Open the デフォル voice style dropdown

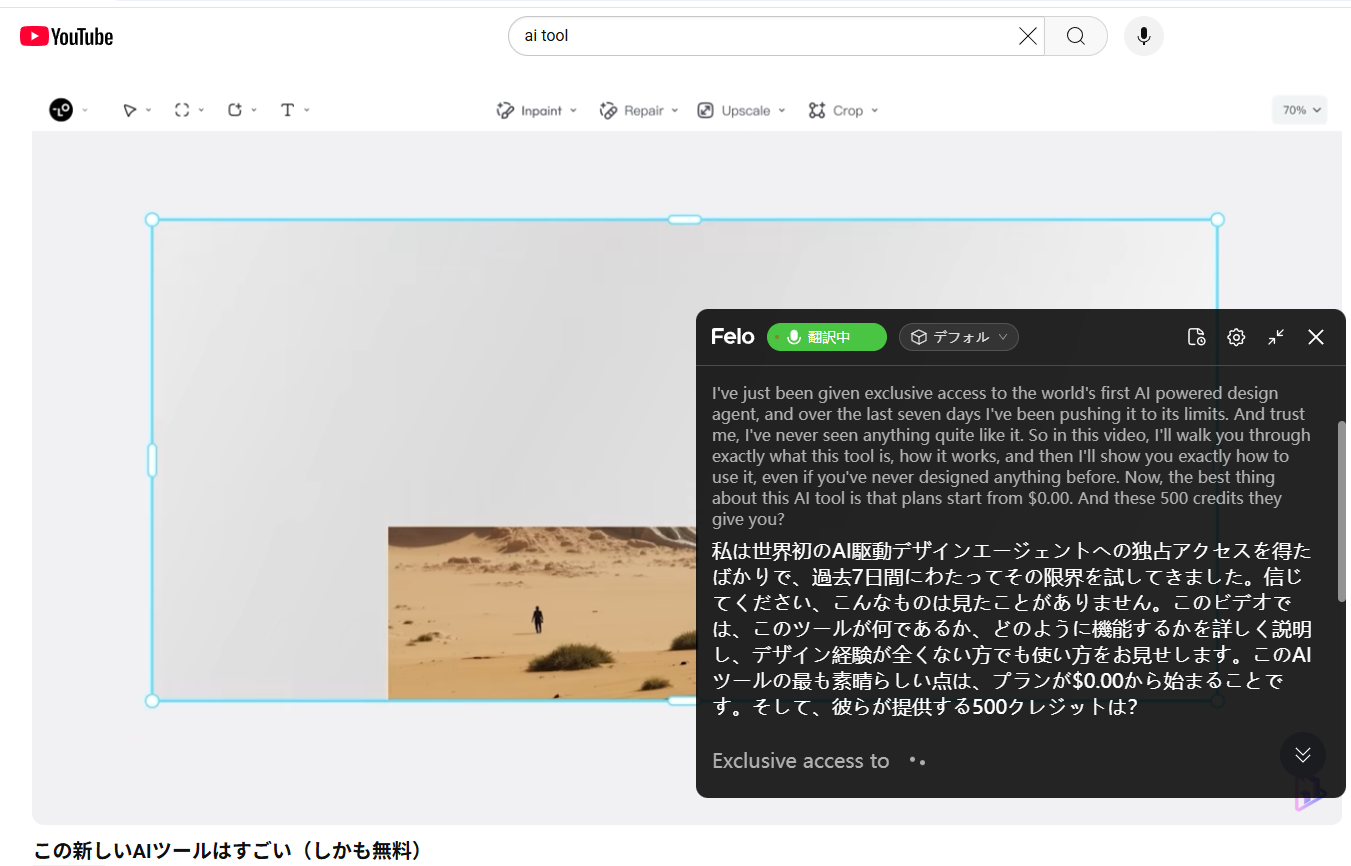[x=958, y=337]
